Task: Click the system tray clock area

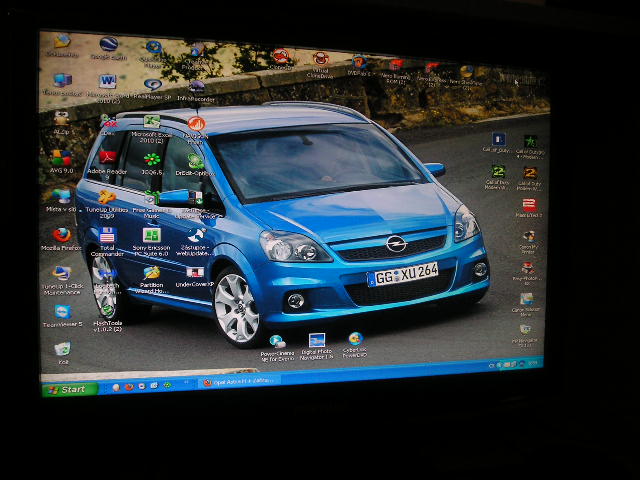Action: click(x=532, y=362)
